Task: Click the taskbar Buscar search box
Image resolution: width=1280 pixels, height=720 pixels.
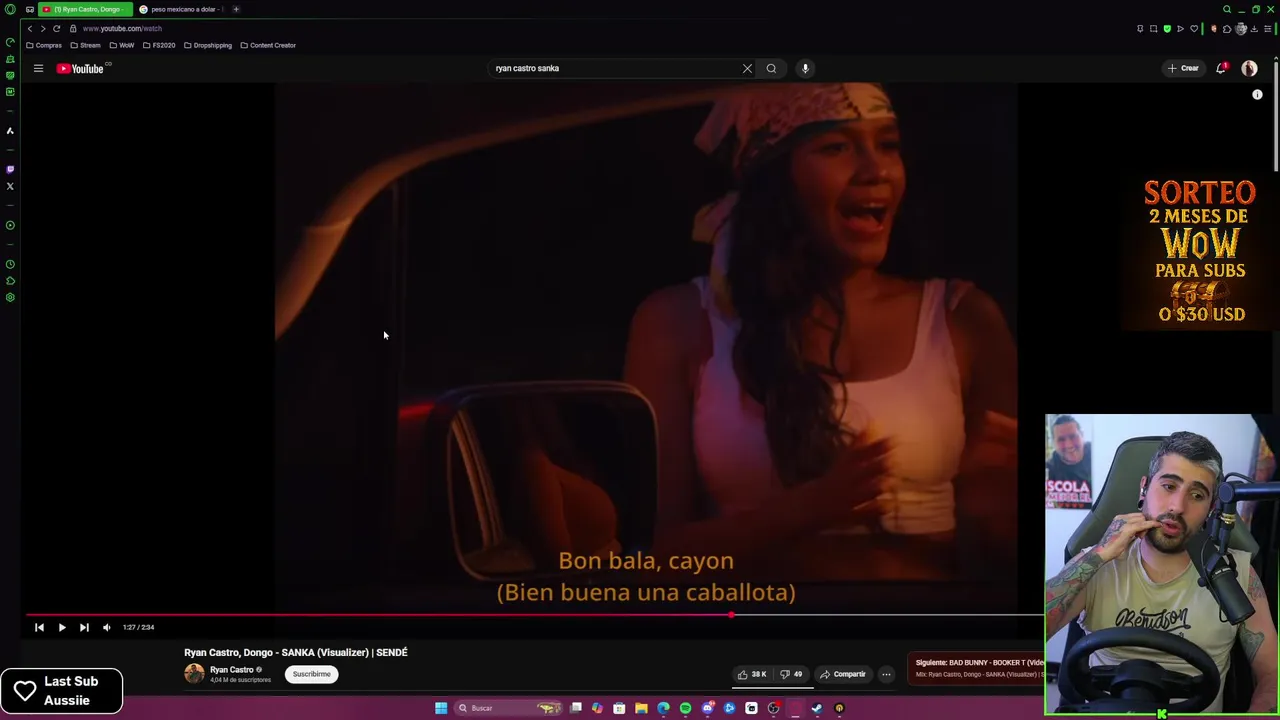Action: pos(508,708)
